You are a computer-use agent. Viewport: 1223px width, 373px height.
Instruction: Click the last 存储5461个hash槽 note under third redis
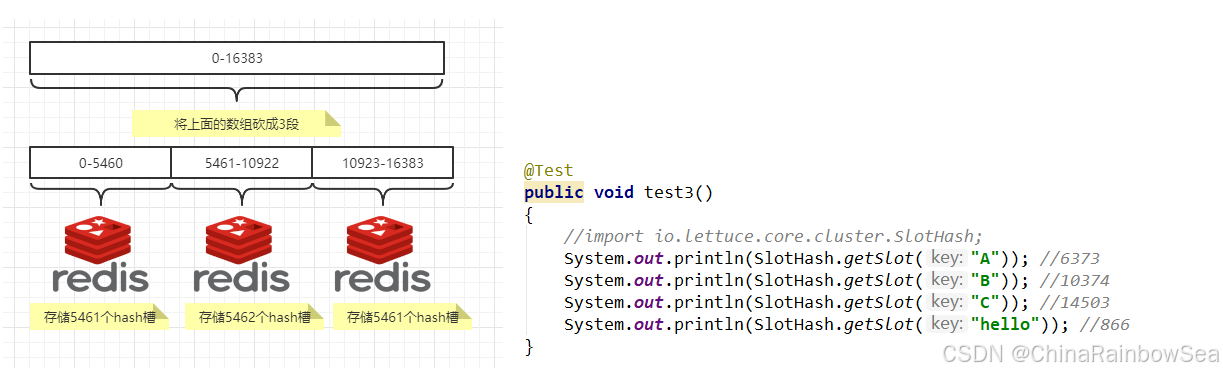403,318
